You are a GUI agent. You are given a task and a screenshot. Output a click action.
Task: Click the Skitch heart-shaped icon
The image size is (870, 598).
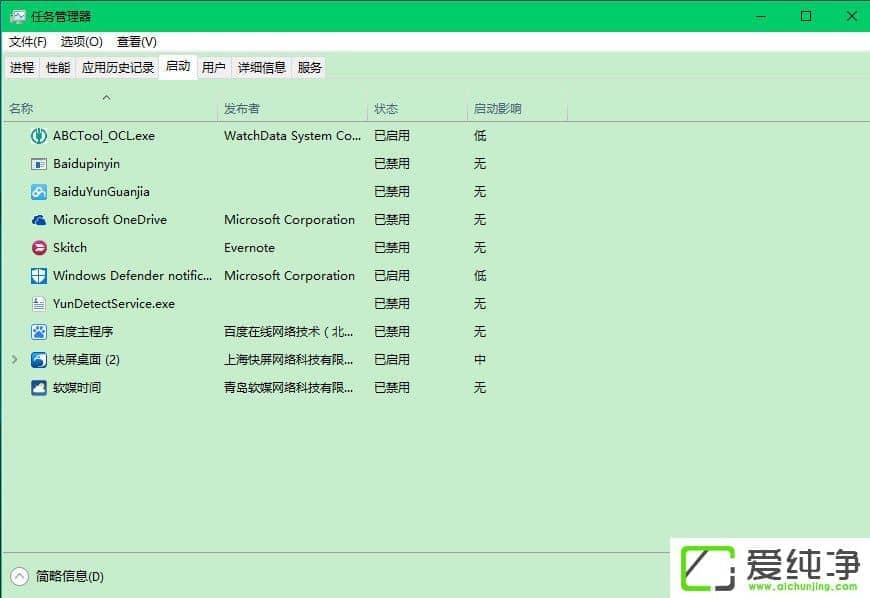[38, 248]
